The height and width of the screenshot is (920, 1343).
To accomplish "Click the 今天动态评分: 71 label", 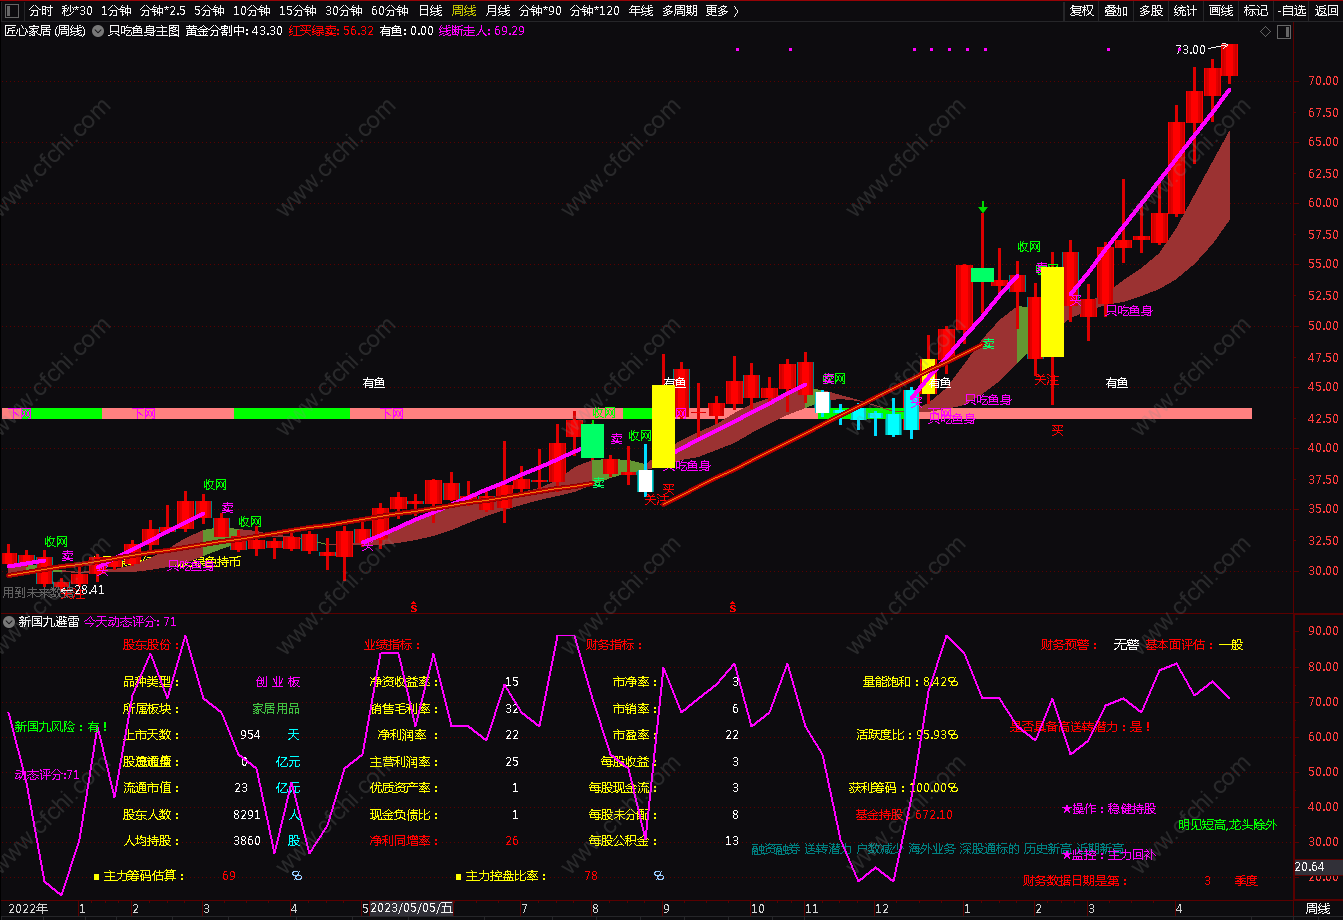I will coord(130,621).
